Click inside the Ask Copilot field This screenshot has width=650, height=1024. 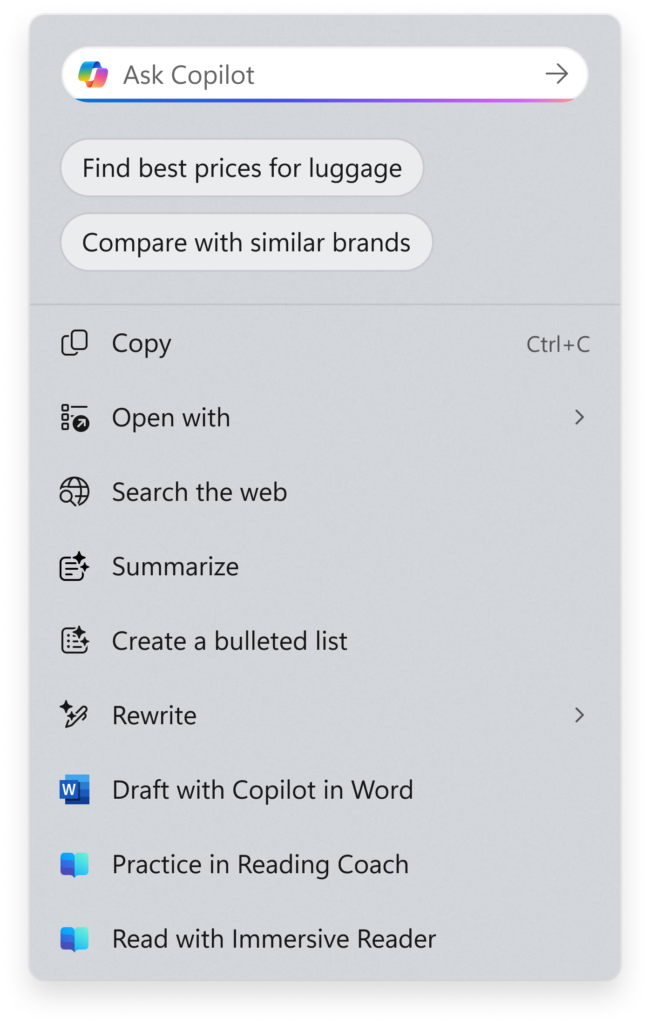coord(300,73)
